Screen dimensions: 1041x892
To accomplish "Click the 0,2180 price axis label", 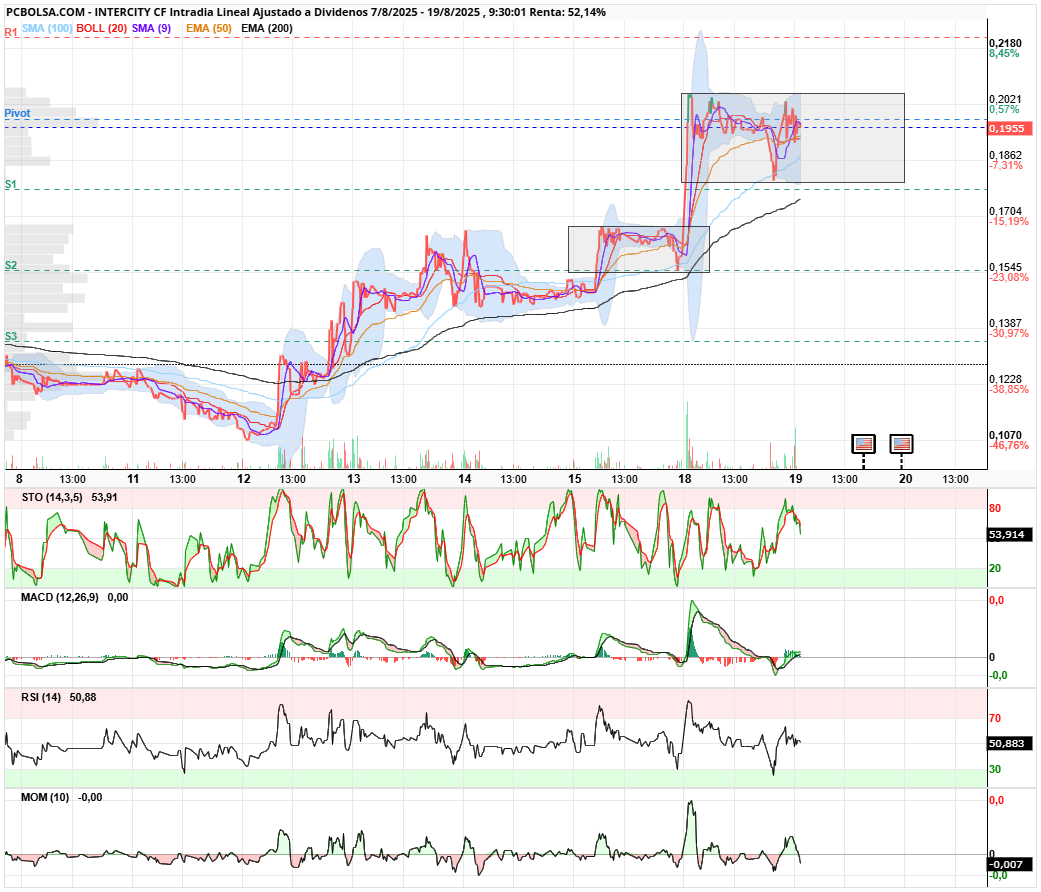I will [1005, 43].
